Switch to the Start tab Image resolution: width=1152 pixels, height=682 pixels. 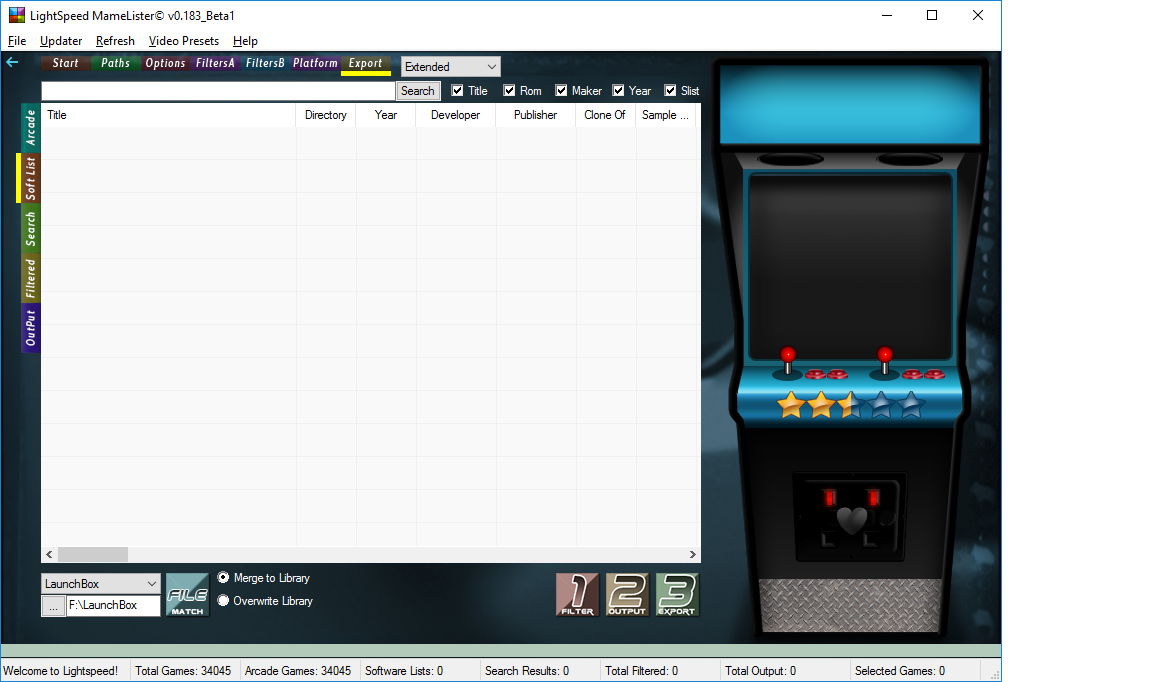point(65,63)
